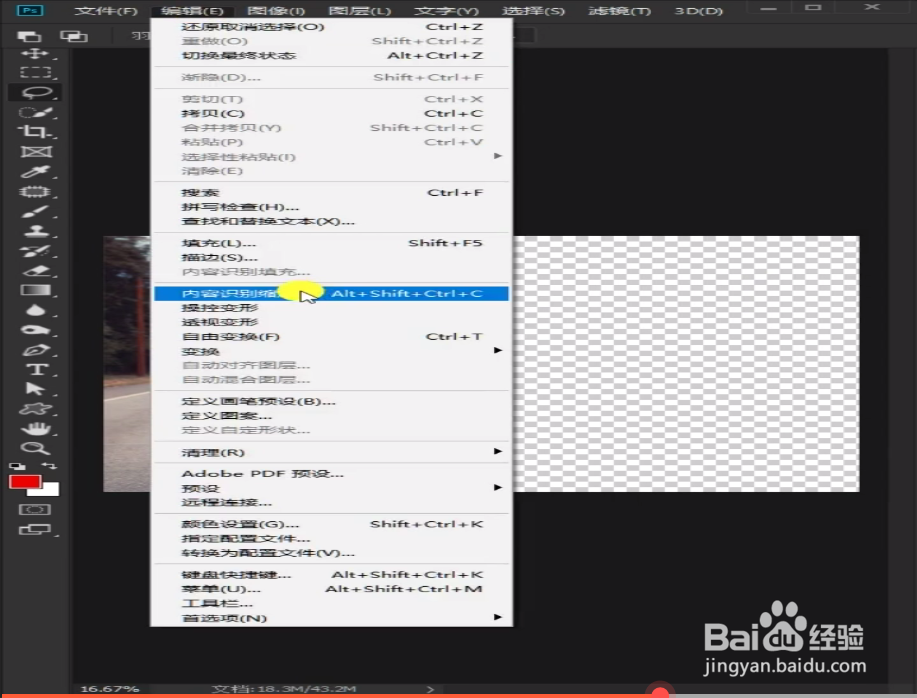This screenshot has height=698, width=917.
Task: Select the Clone Stamp tool
Action: coord(36,231)
